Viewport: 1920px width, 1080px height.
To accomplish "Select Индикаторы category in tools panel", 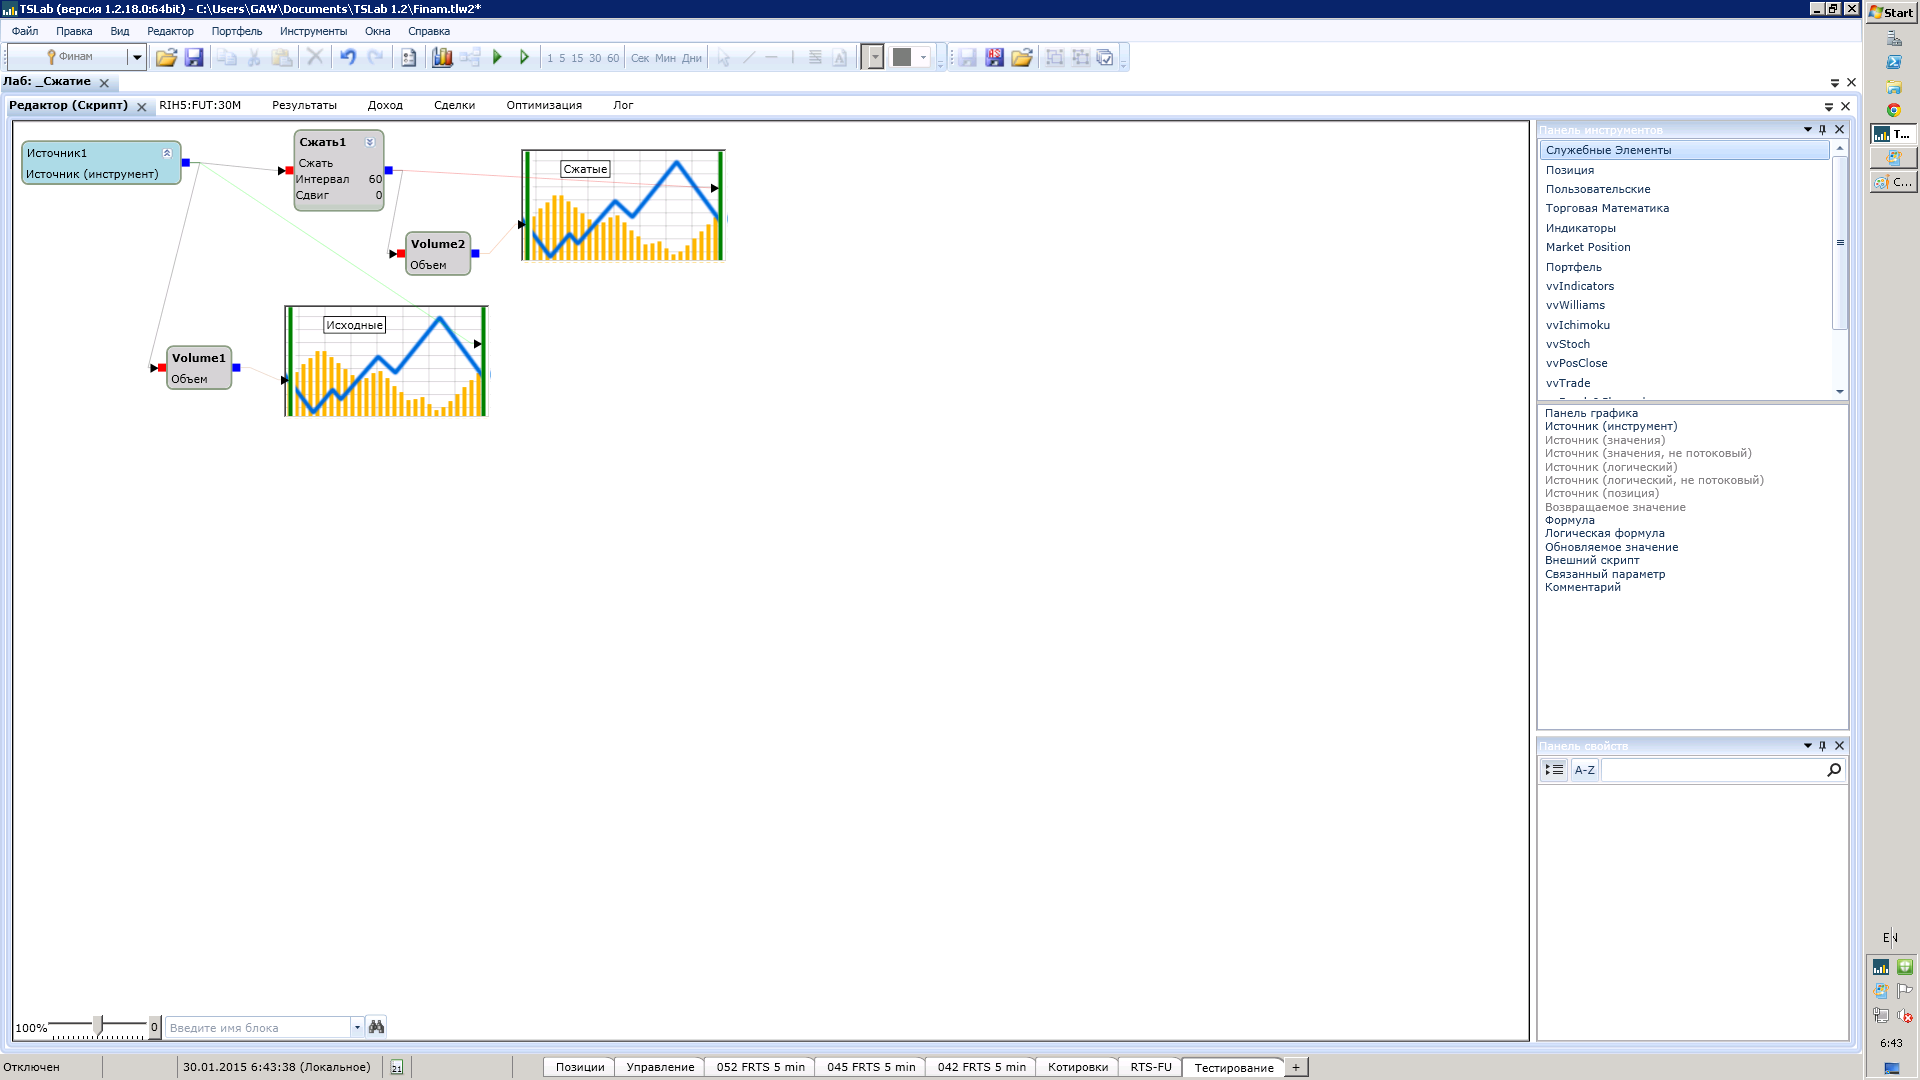I will (1580, 228).
